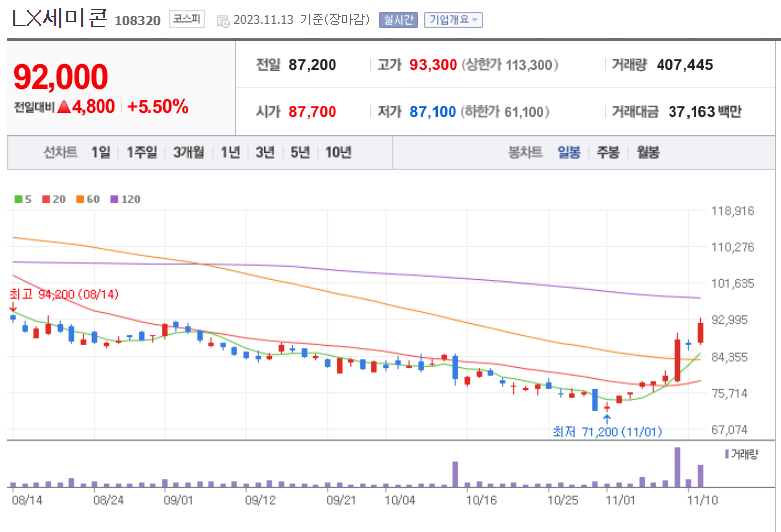The width and height of the screenshot is (781, 532).
Task: Click the change amount 4,800
Action: [x=93, y=107]
